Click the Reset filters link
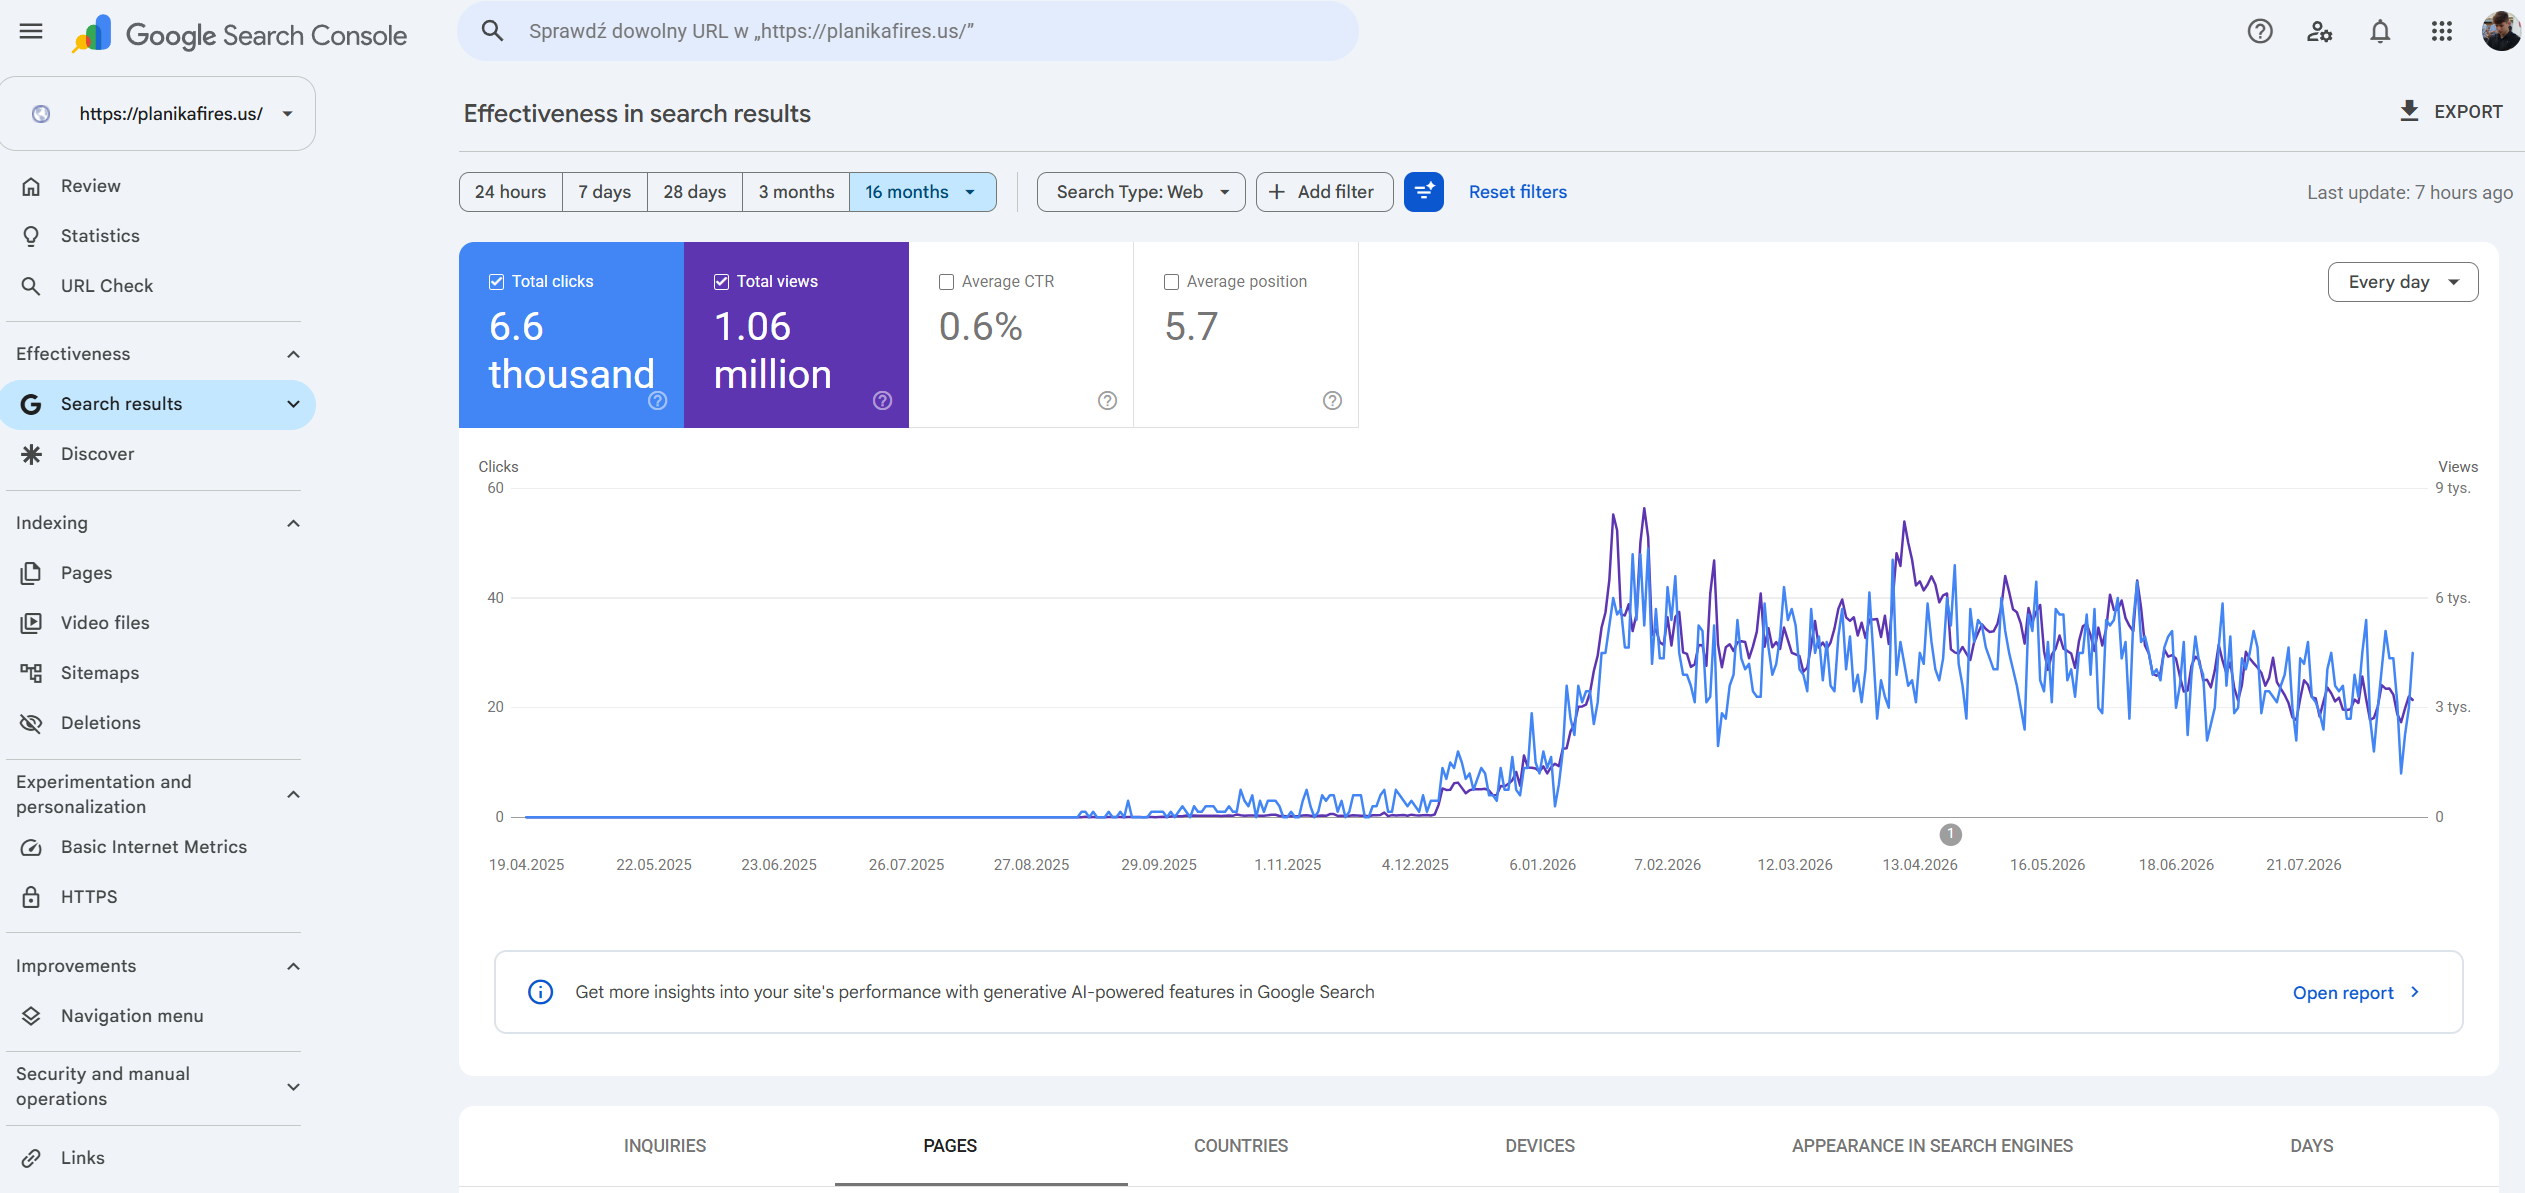Screen dimensions: 2525x1193 click(x=1518, y=192)
